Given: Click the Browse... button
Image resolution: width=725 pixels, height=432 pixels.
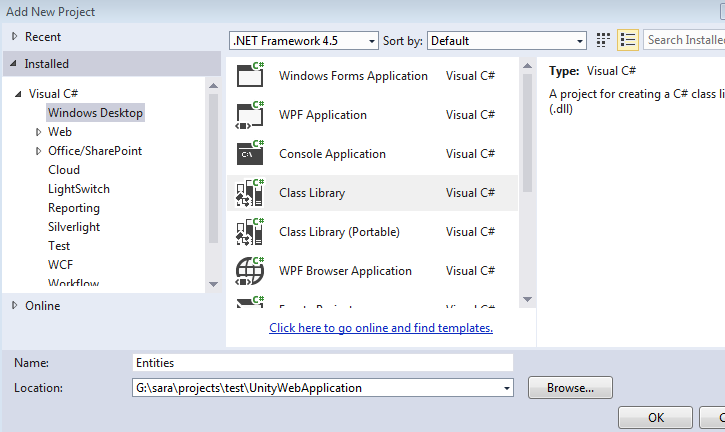Looking at the screenshot, I should (570, 388).
